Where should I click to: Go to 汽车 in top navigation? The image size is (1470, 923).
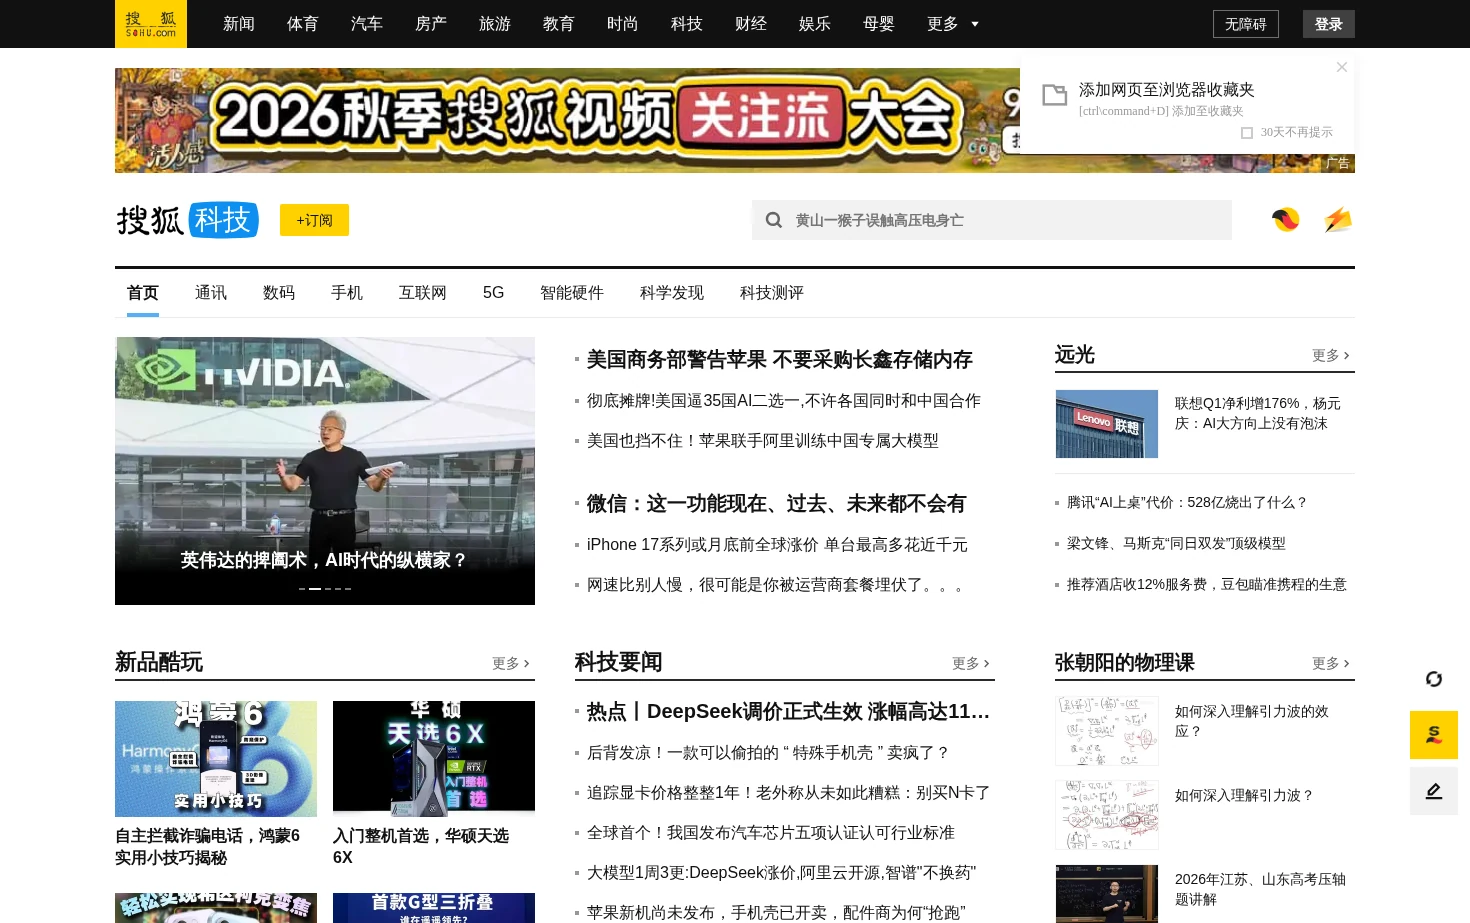(x=367, y=24)
